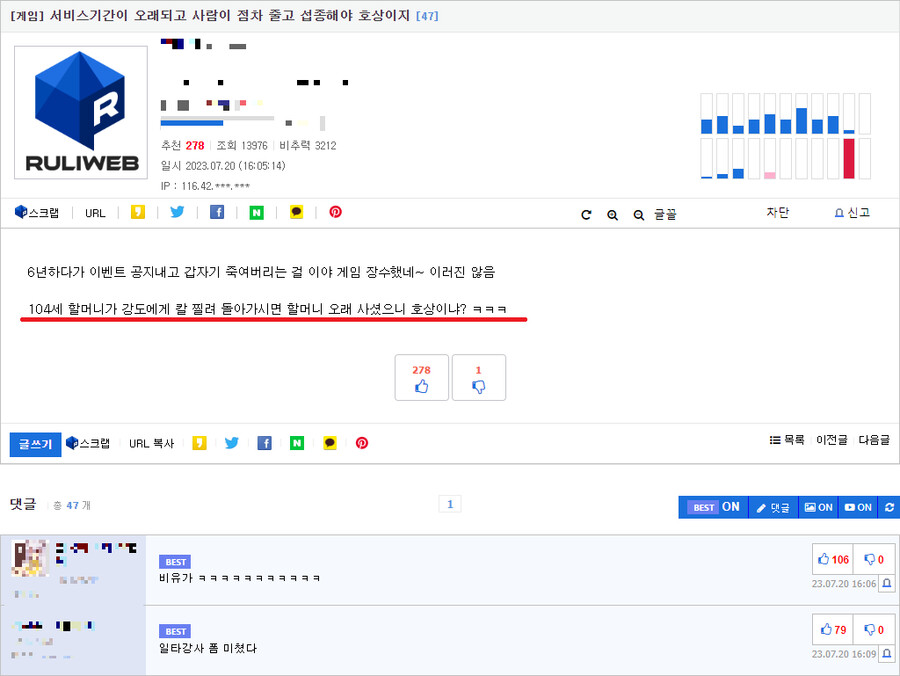Zoom in on the post text
Image resolution: width=900 pixels, height=676 pixels.
[612, 213]
